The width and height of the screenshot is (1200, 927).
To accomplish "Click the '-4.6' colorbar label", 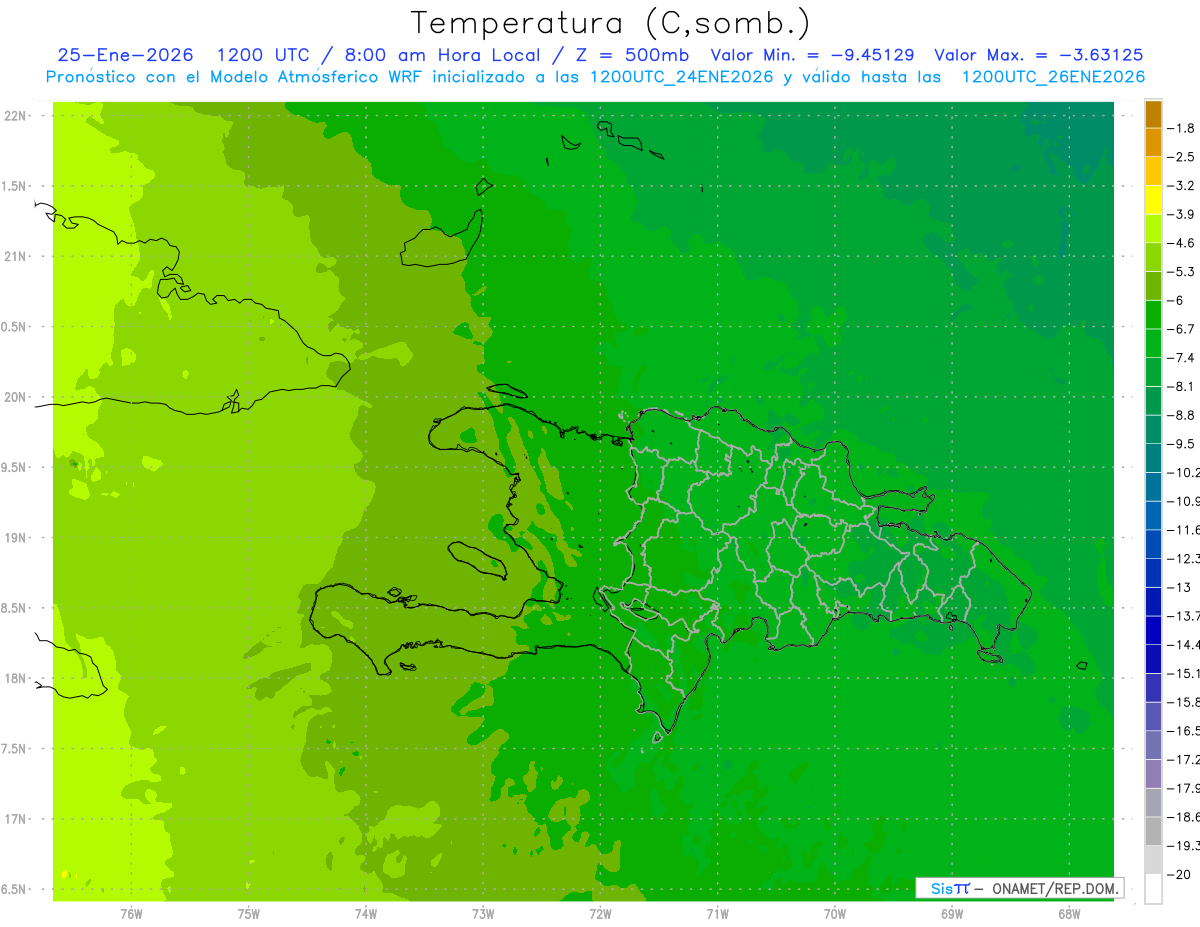I will coord(1183,243).
